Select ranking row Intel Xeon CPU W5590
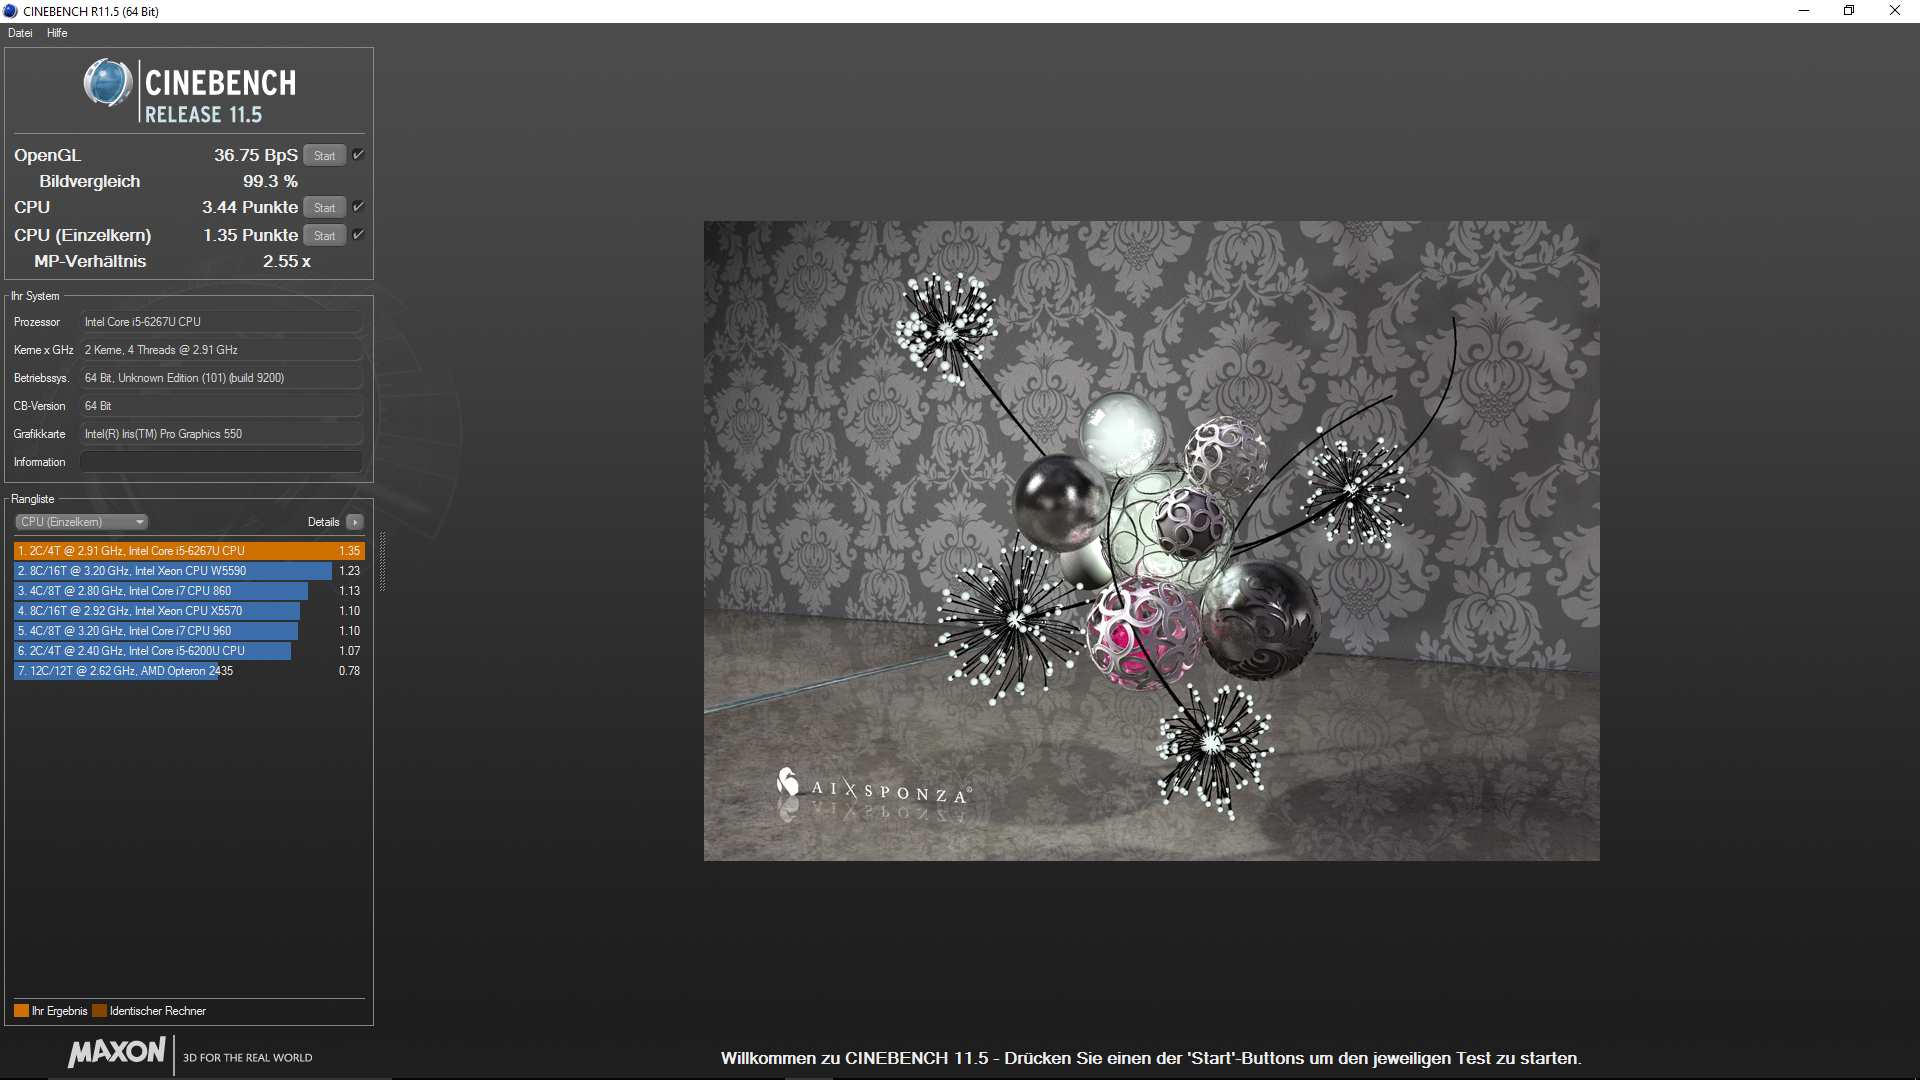Screen dimensions: 1920x1080 click(x=189, y=571)
